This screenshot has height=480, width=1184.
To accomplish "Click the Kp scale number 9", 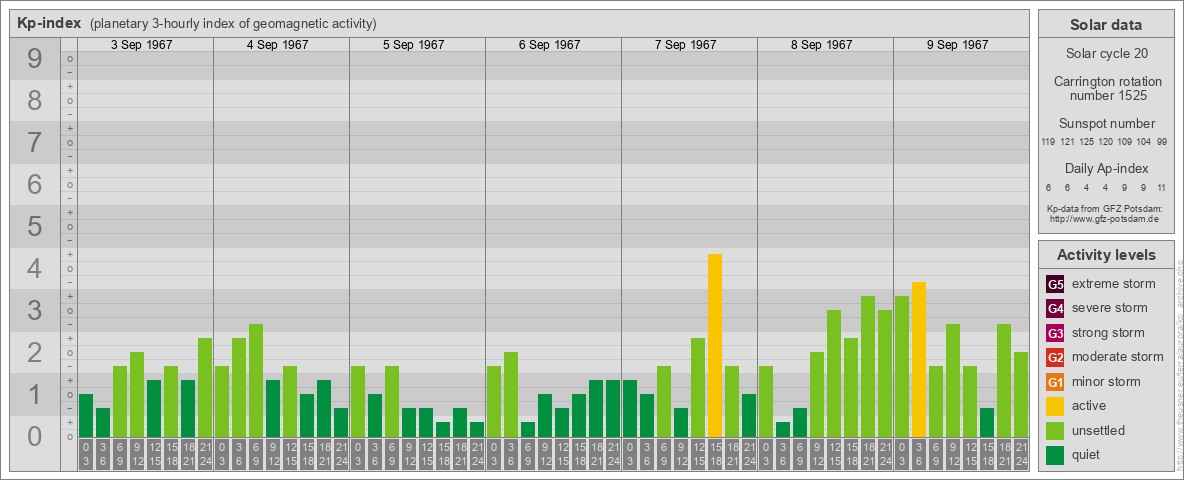I will [35, 59].
